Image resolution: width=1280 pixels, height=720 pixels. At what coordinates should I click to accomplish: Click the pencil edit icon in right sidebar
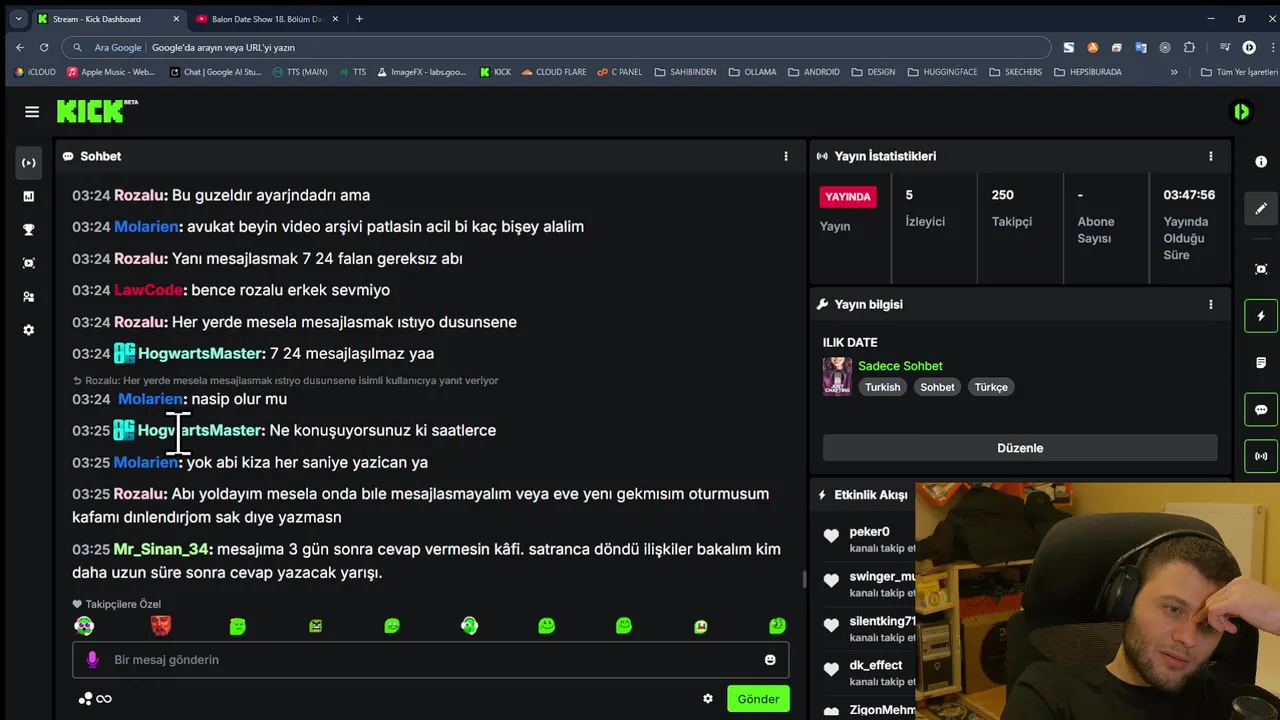point(1261,209)
